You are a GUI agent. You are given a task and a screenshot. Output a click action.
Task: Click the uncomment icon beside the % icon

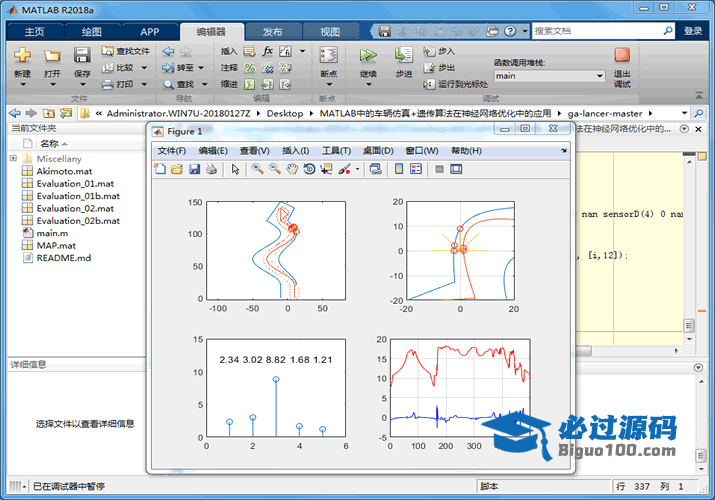tap(267, 68)
